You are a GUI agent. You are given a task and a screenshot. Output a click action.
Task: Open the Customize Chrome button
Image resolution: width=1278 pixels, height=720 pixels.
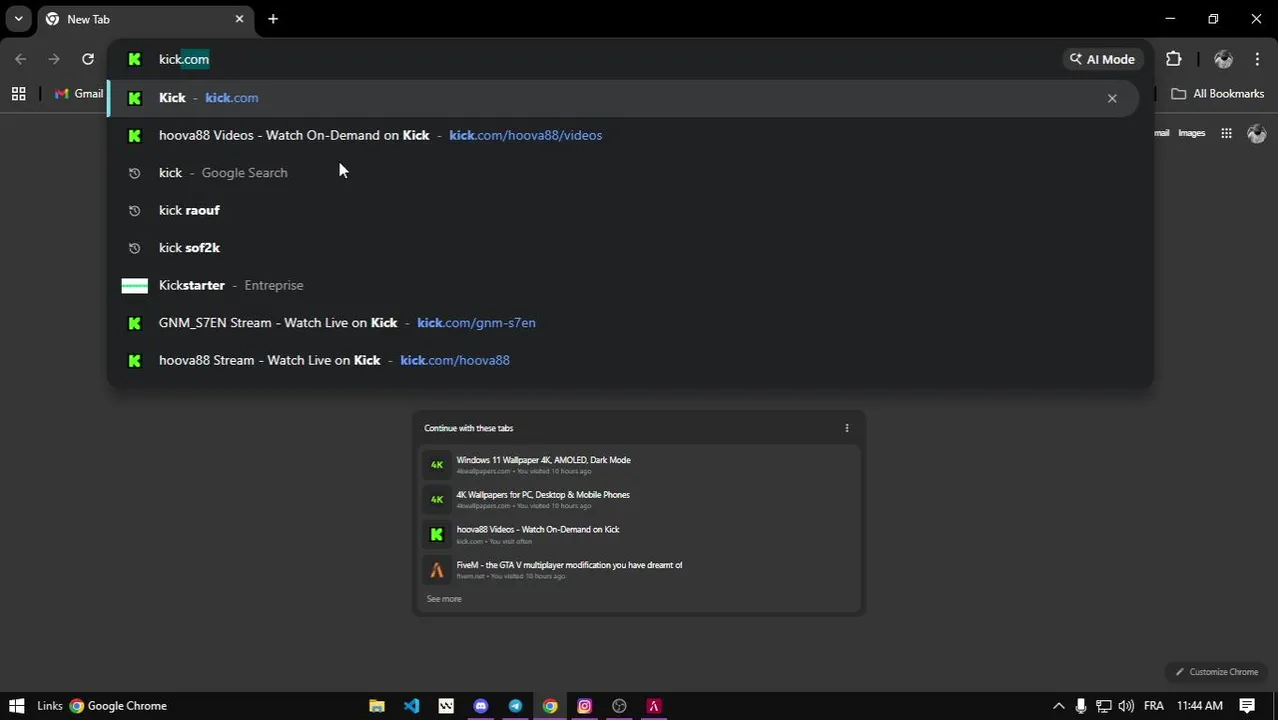pyautogui.click(x=1216, y=672)
